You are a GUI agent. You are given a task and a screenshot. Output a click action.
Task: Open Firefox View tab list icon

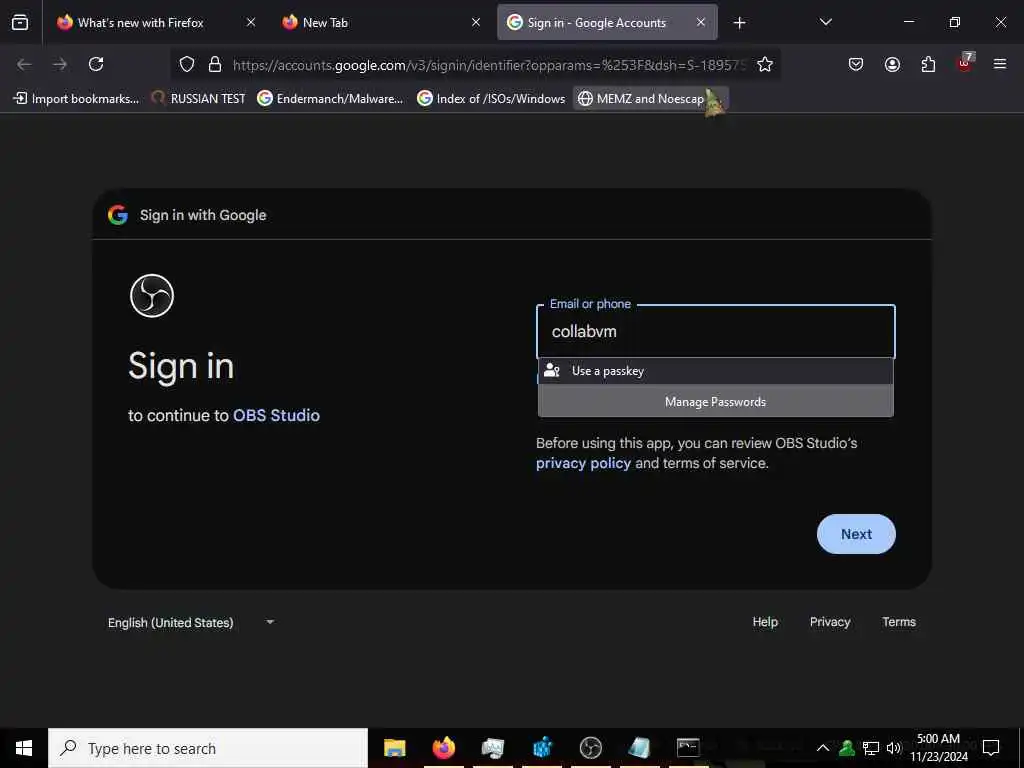(20, 22)
